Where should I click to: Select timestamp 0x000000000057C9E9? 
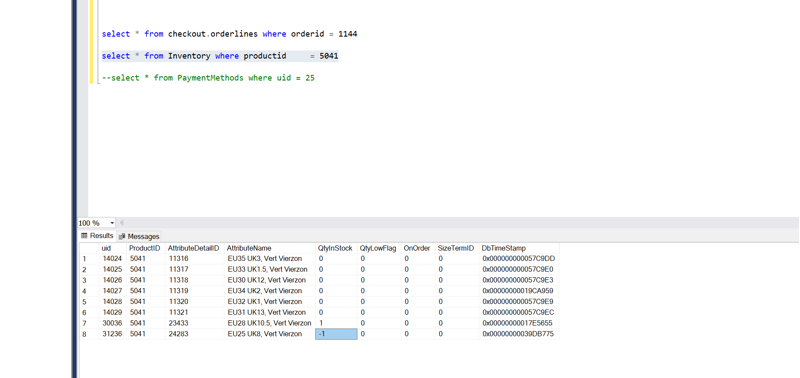coord(519,301)
